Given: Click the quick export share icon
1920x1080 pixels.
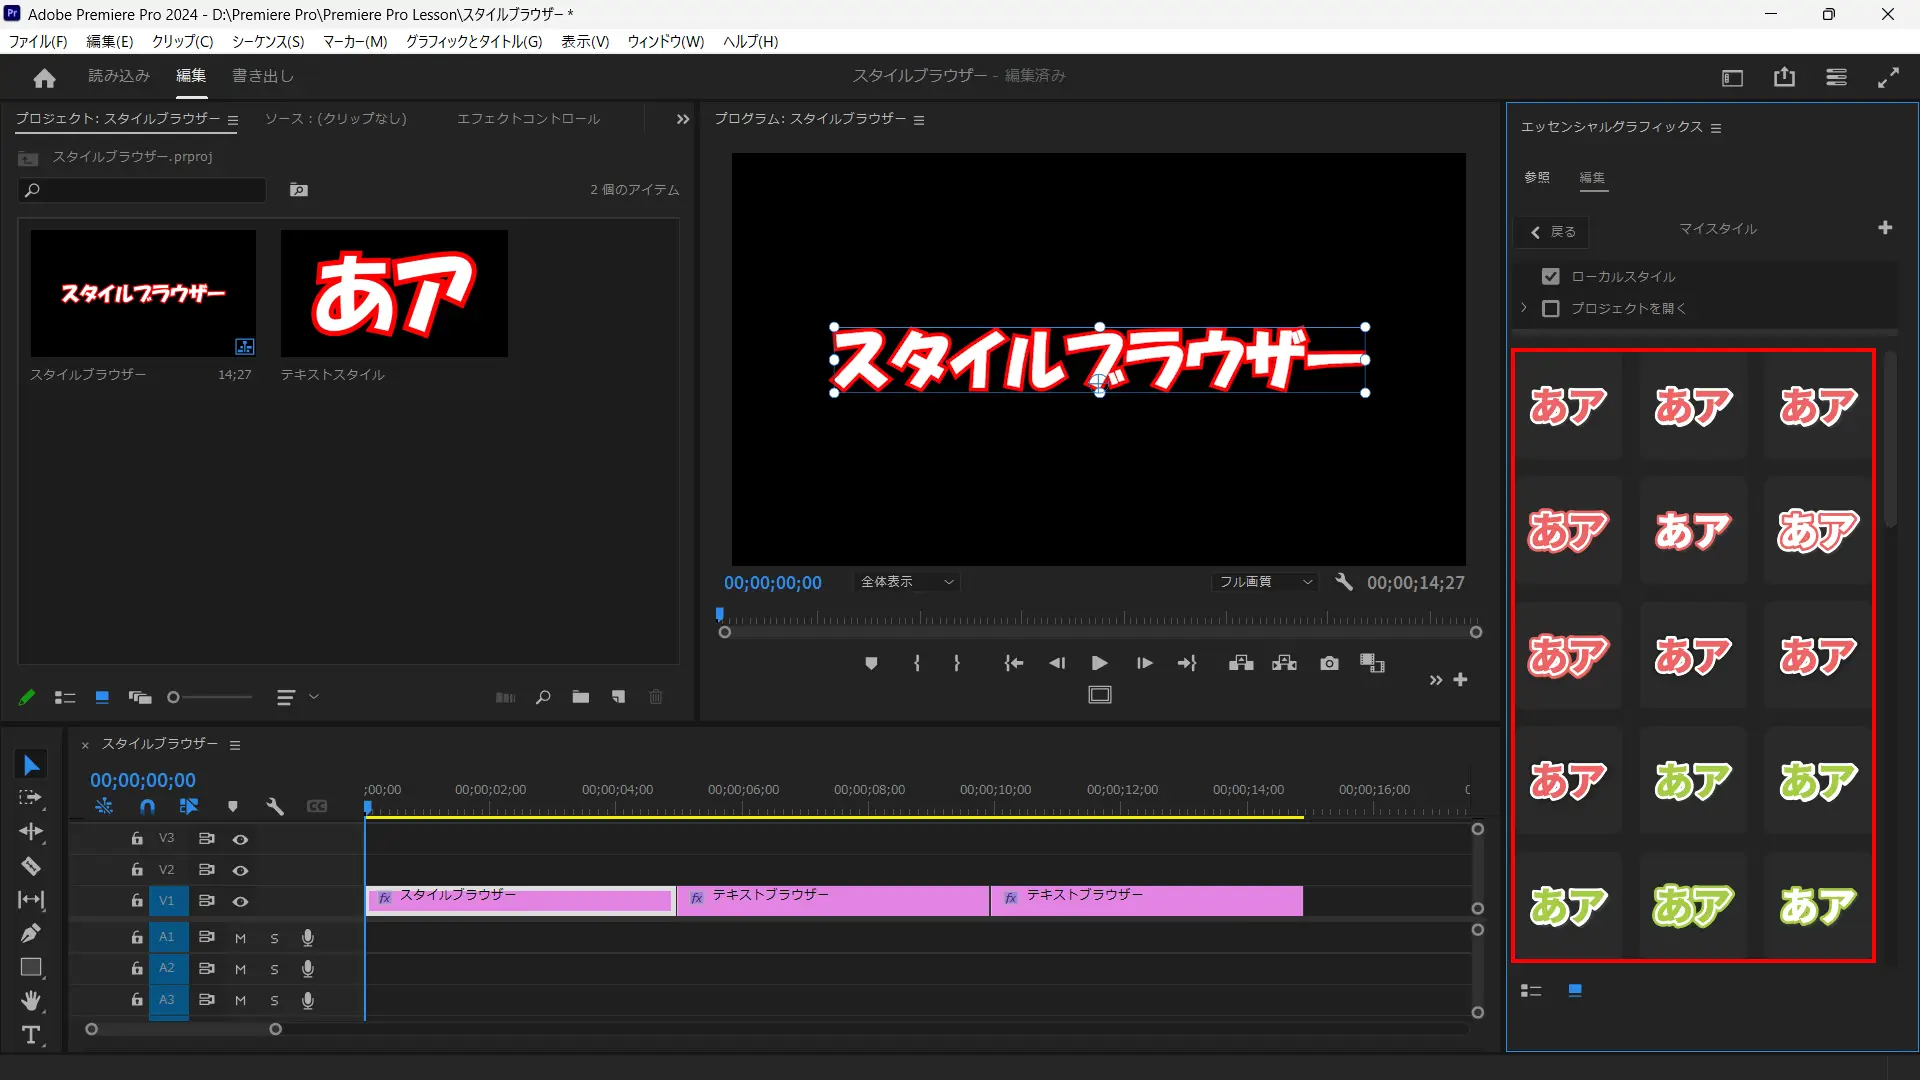Looking at the screenshot, I should tap(1785, 77).
